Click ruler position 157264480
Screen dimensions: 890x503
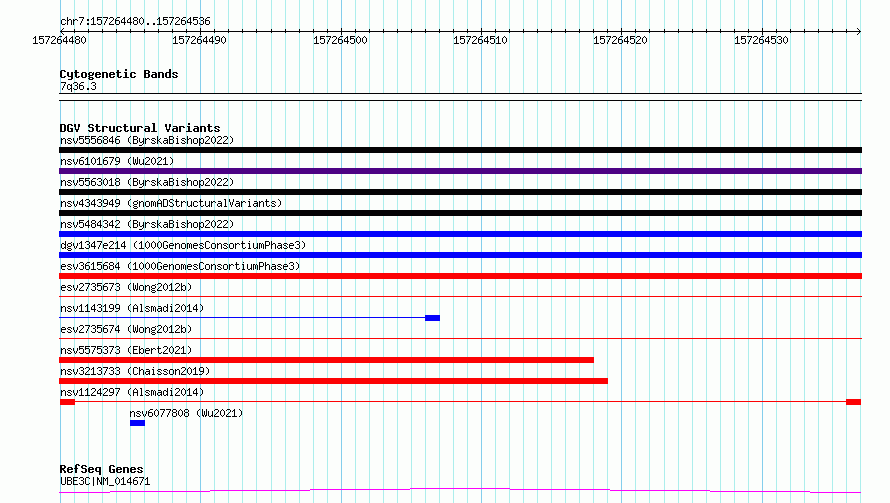pyautogui.click(x=60, y=40)
